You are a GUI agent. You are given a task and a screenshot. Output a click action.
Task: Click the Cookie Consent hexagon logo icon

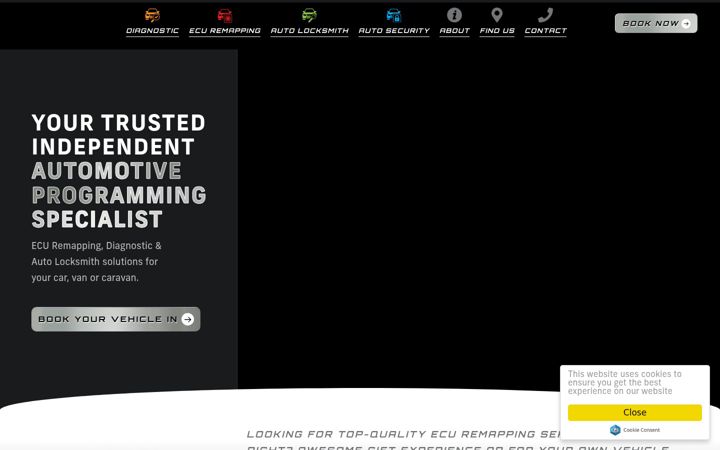point(615,430)
